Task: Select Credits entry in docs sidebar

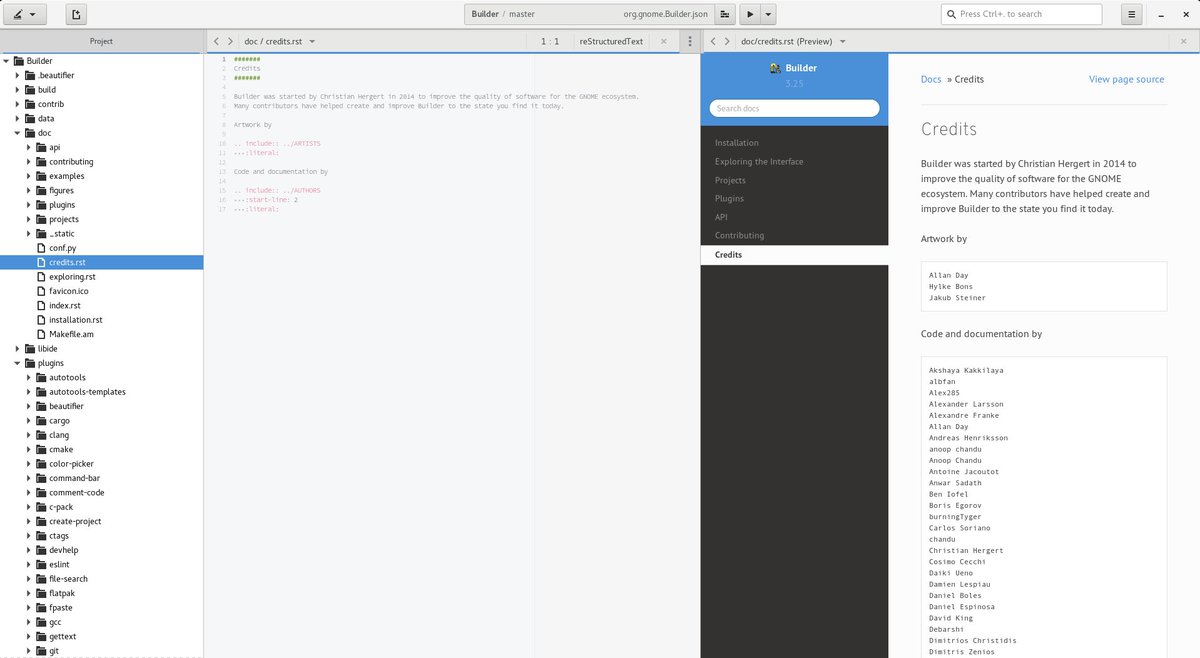Action: pos(794,255)
